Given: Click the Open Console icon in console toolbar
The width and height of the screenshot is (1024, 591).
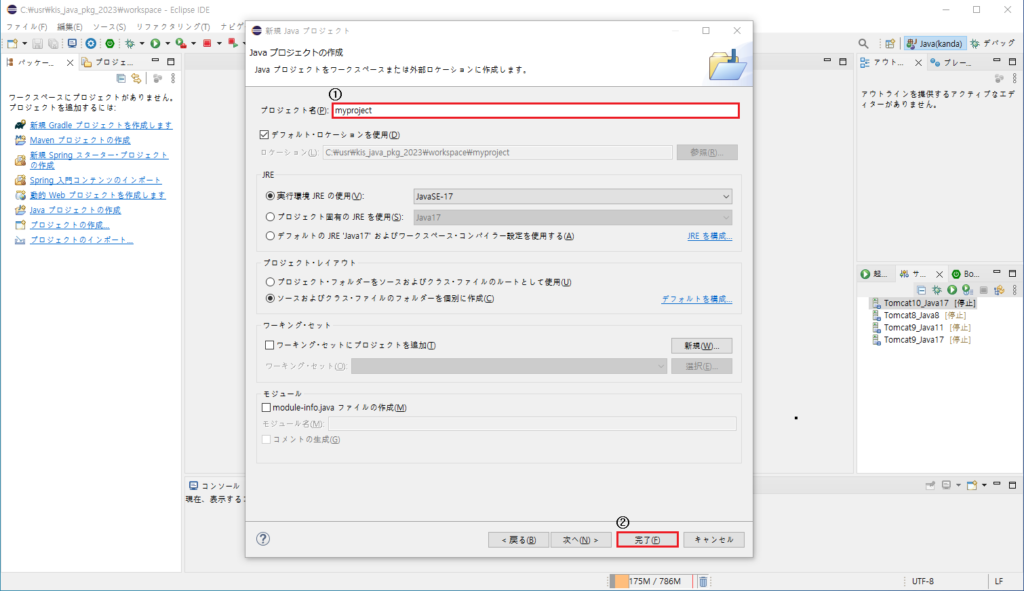Looking at the screenshot, I should tap(972, 485).
